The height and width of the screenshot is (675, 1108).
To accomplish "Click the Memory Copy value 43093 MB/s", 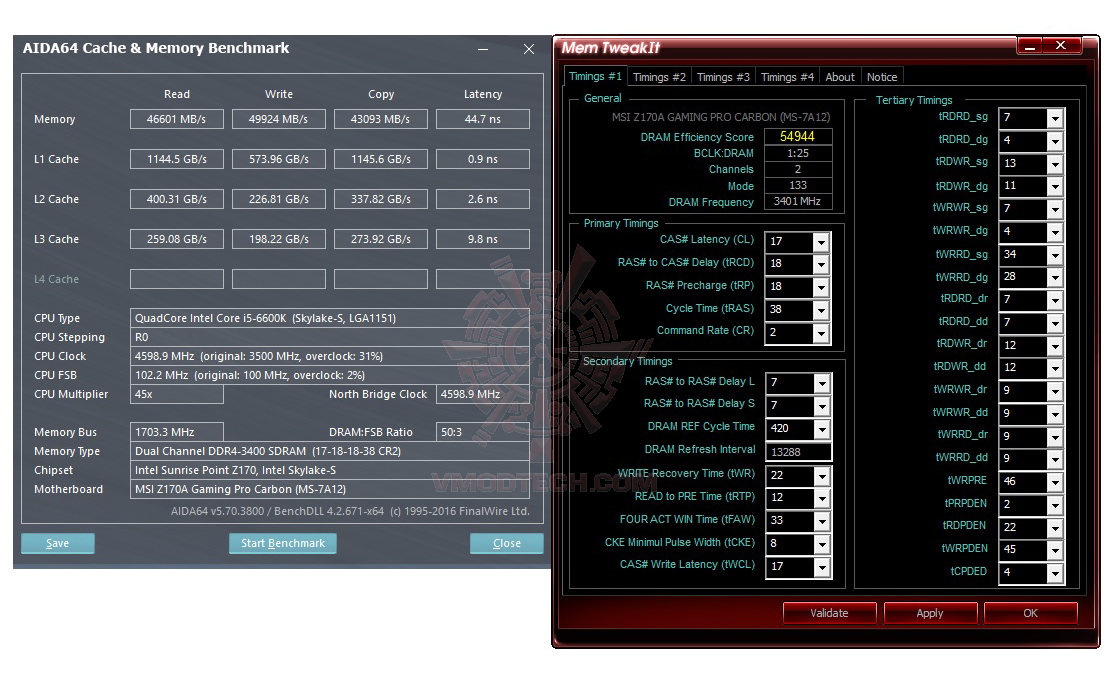I will [380, 119].
